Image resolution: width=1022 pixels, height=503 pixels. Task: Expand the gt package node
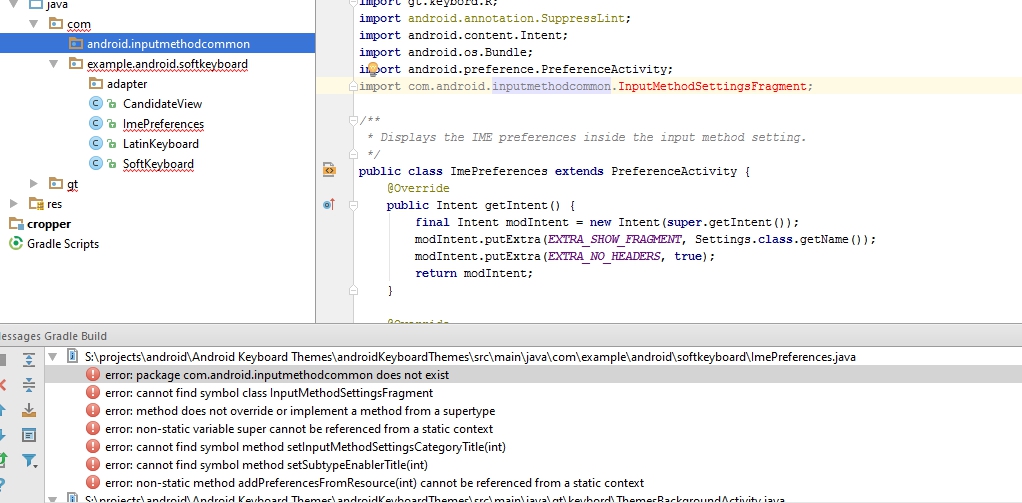point(35,183)
